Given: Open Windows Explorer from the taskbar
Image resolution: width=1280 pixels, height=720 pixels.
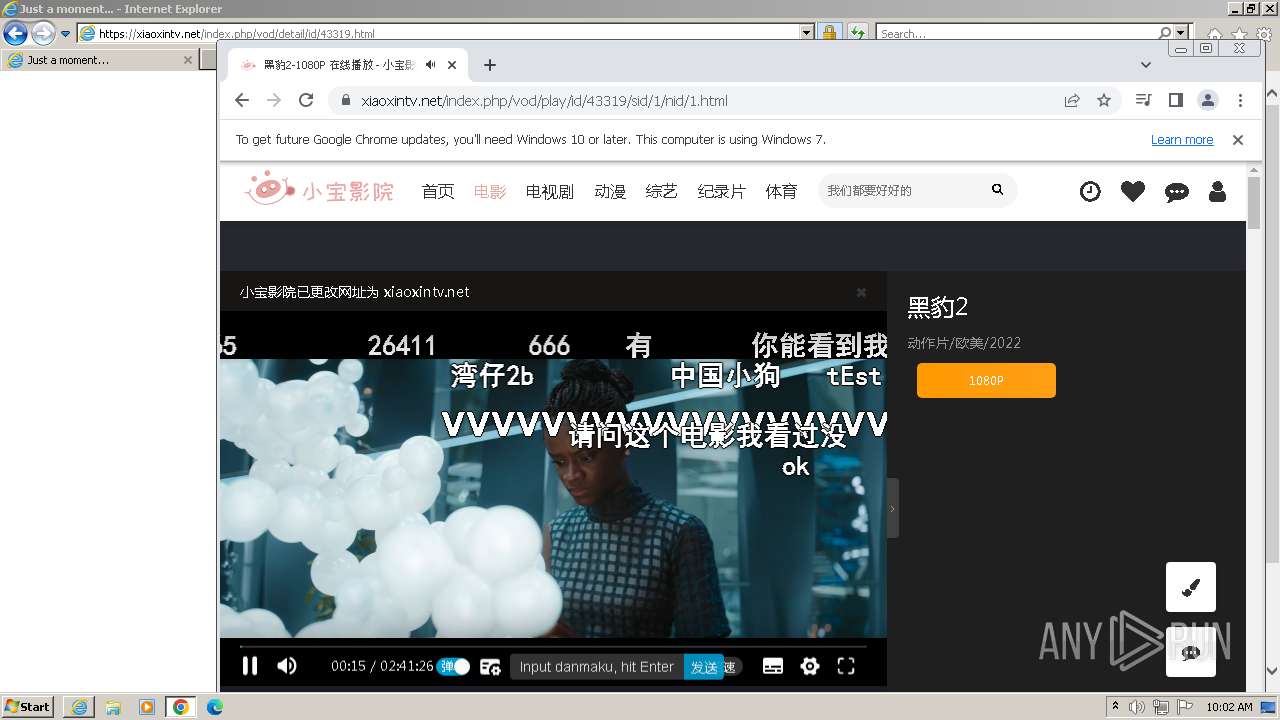Looking at the screenshot, I should (113, 707).
